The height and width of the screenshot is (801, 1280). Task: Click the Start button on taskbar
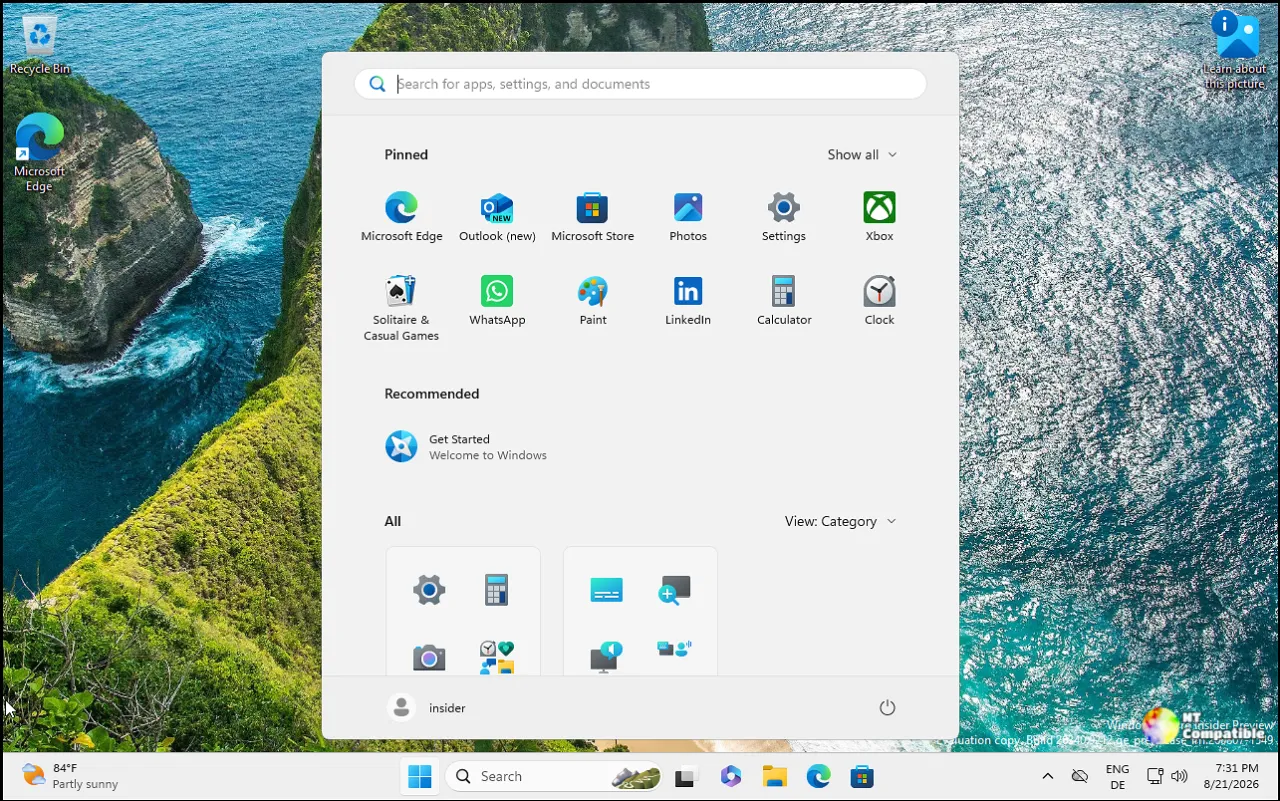(420, 776)
